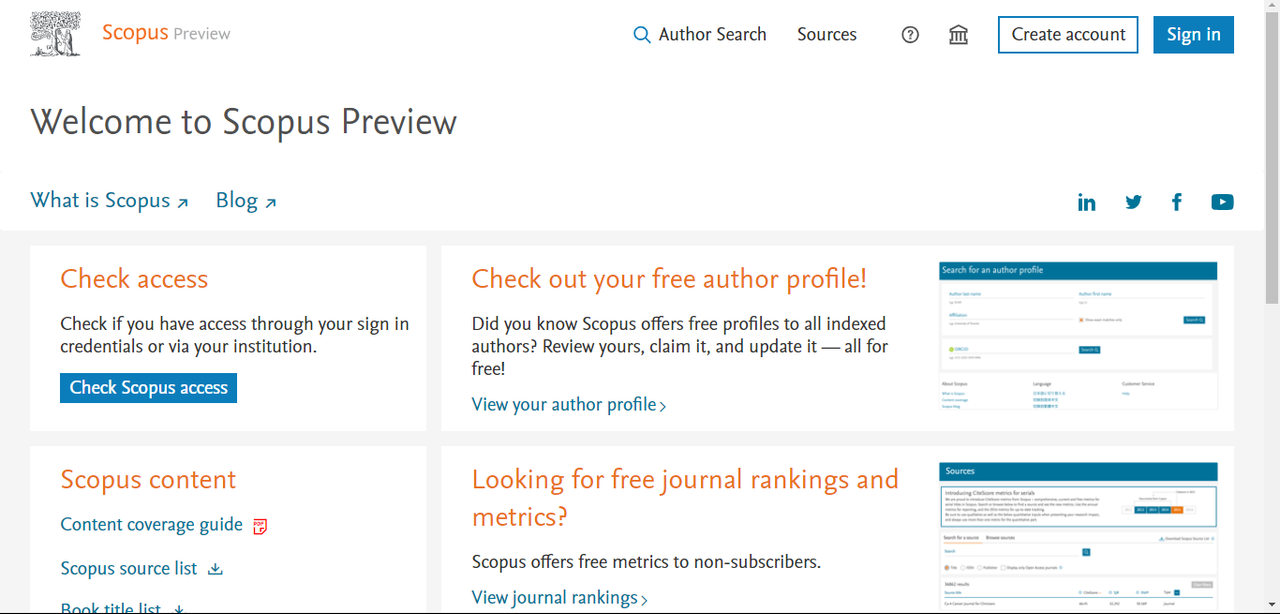Viewport: 1280px width, 614px height.
Task: Visit Scopus Twitter page icon
Action: 1133,202
